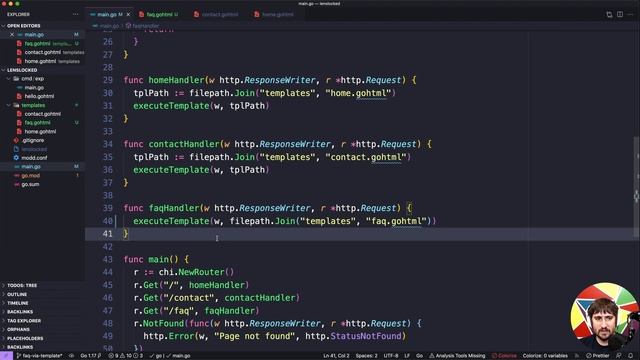Click the Colorize status item
Viewport: 640px width, 360px height.
pyautogui.click(x=504, y=356)
